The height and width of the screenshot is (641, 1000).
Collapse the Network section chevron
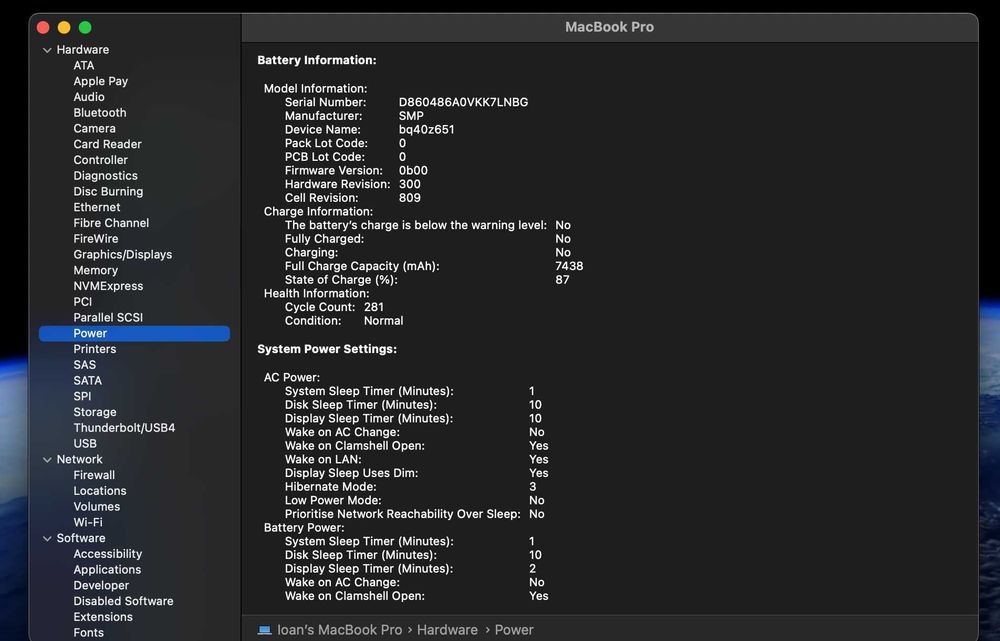coord(47,460)
